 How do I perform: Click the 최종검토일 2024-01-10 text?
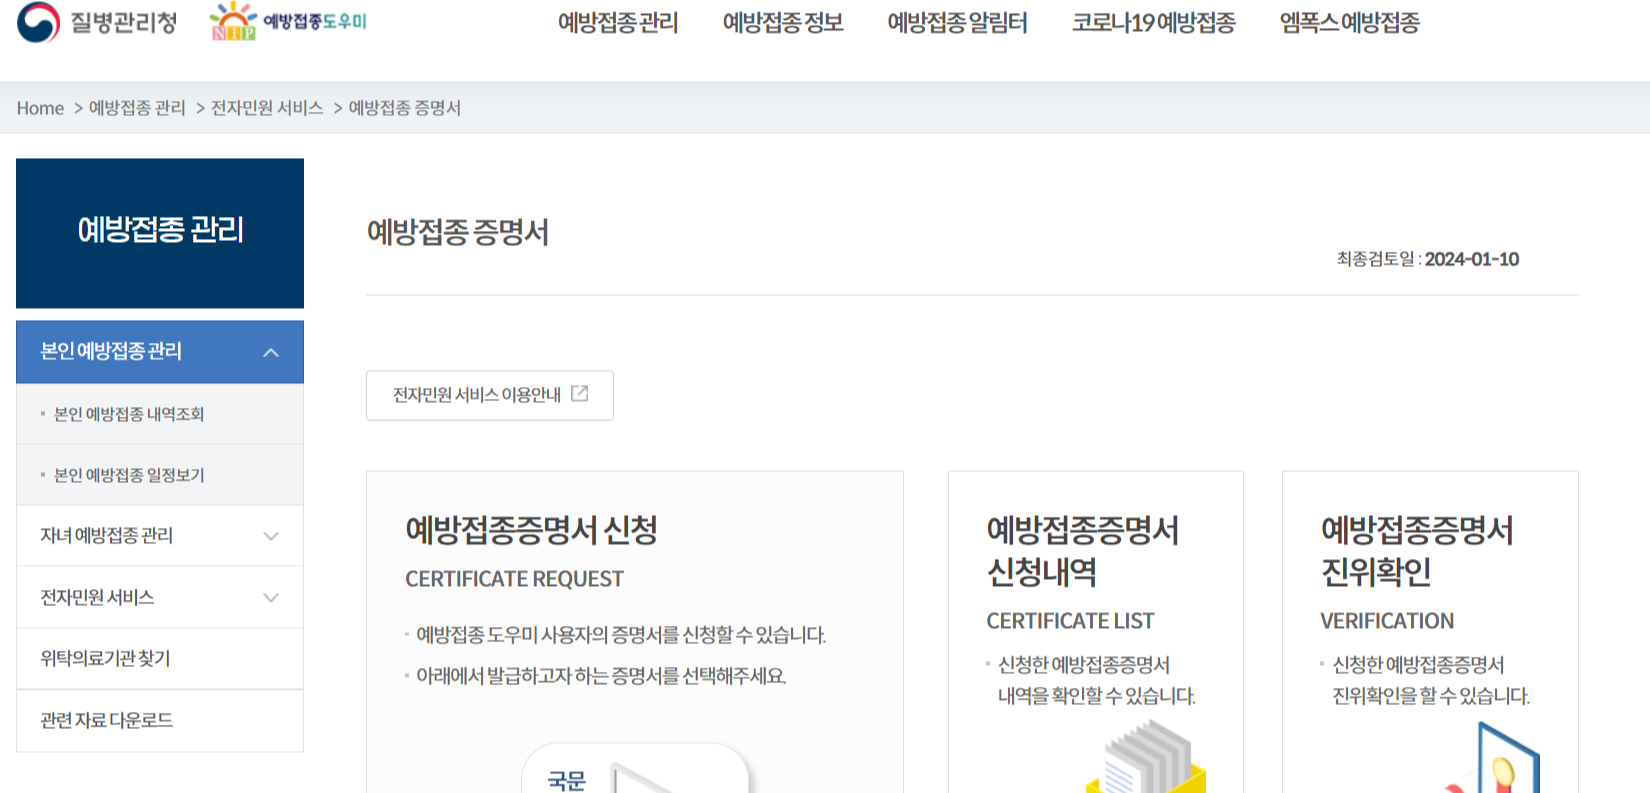[x=1428, y=259]
